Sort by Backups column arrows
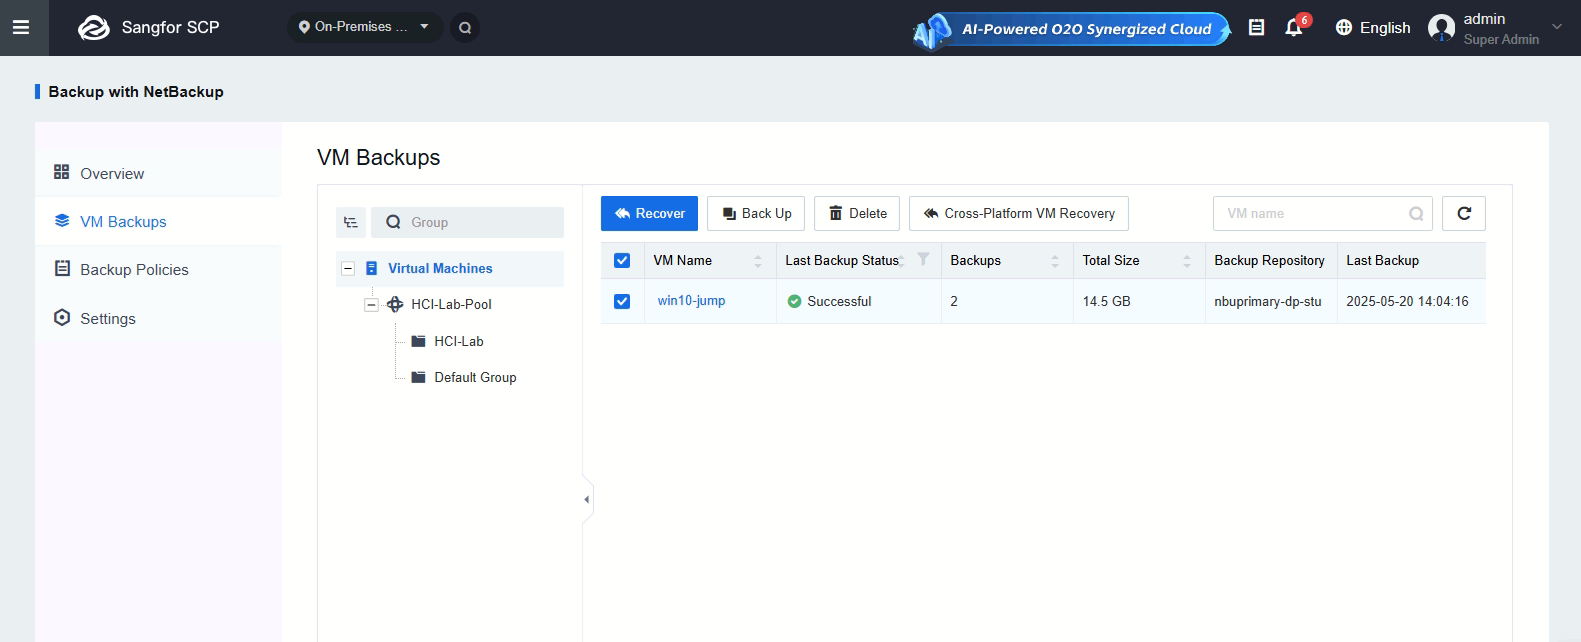The height and width of the screenshot is (642, 1581). coord(1055,261)
